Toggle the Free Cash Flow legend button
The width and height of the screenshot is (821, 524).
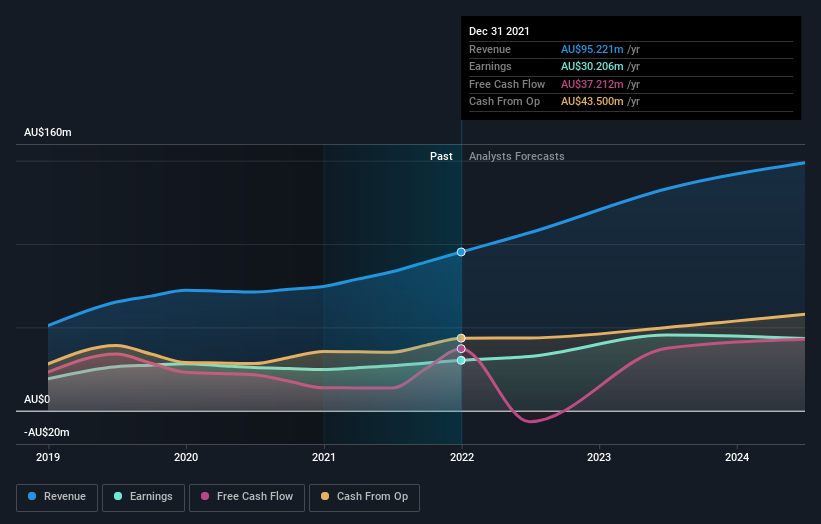[x=247, y=497]
